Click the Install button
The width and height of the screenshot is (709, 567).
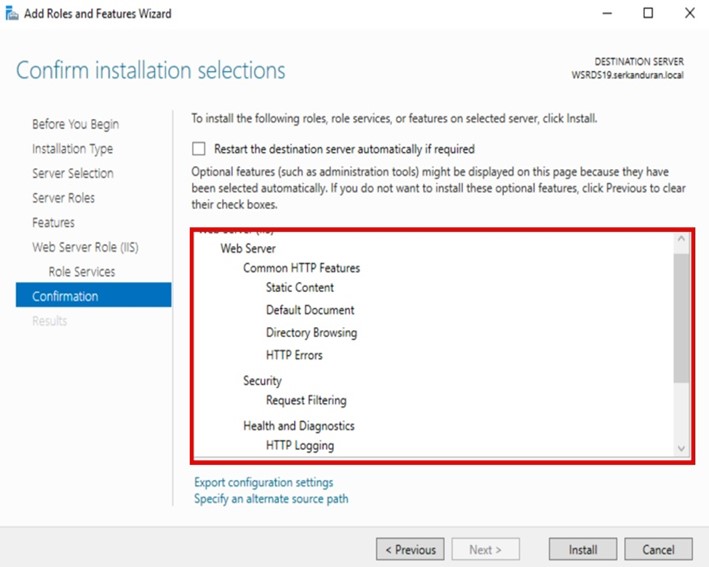[x=583, y=549]
